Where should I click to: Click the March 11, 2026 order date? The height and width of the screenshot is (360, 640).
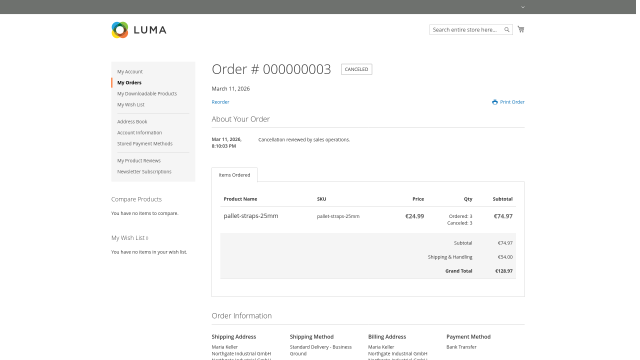tap(231, 89)
